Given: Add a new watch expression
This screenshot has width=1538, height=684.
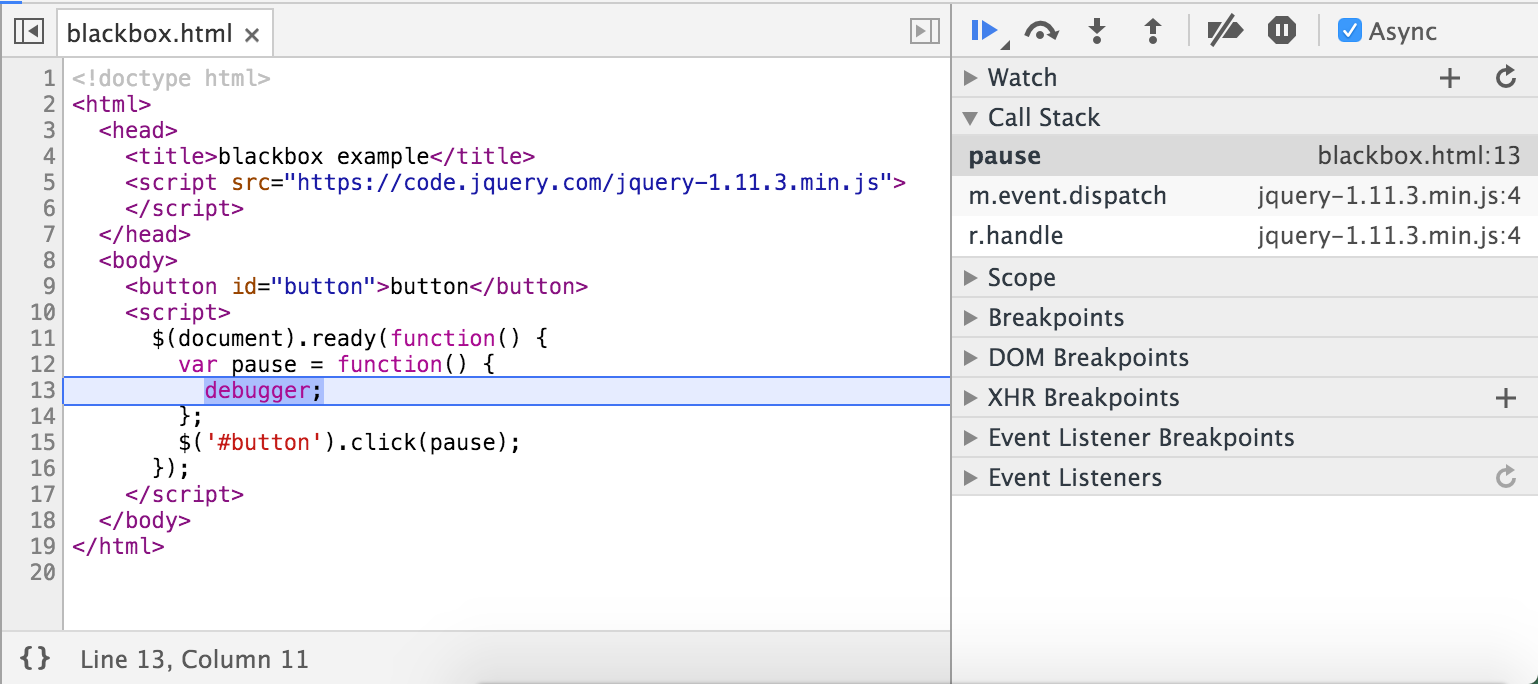Looking at the screenshot, I should 1449,78.
